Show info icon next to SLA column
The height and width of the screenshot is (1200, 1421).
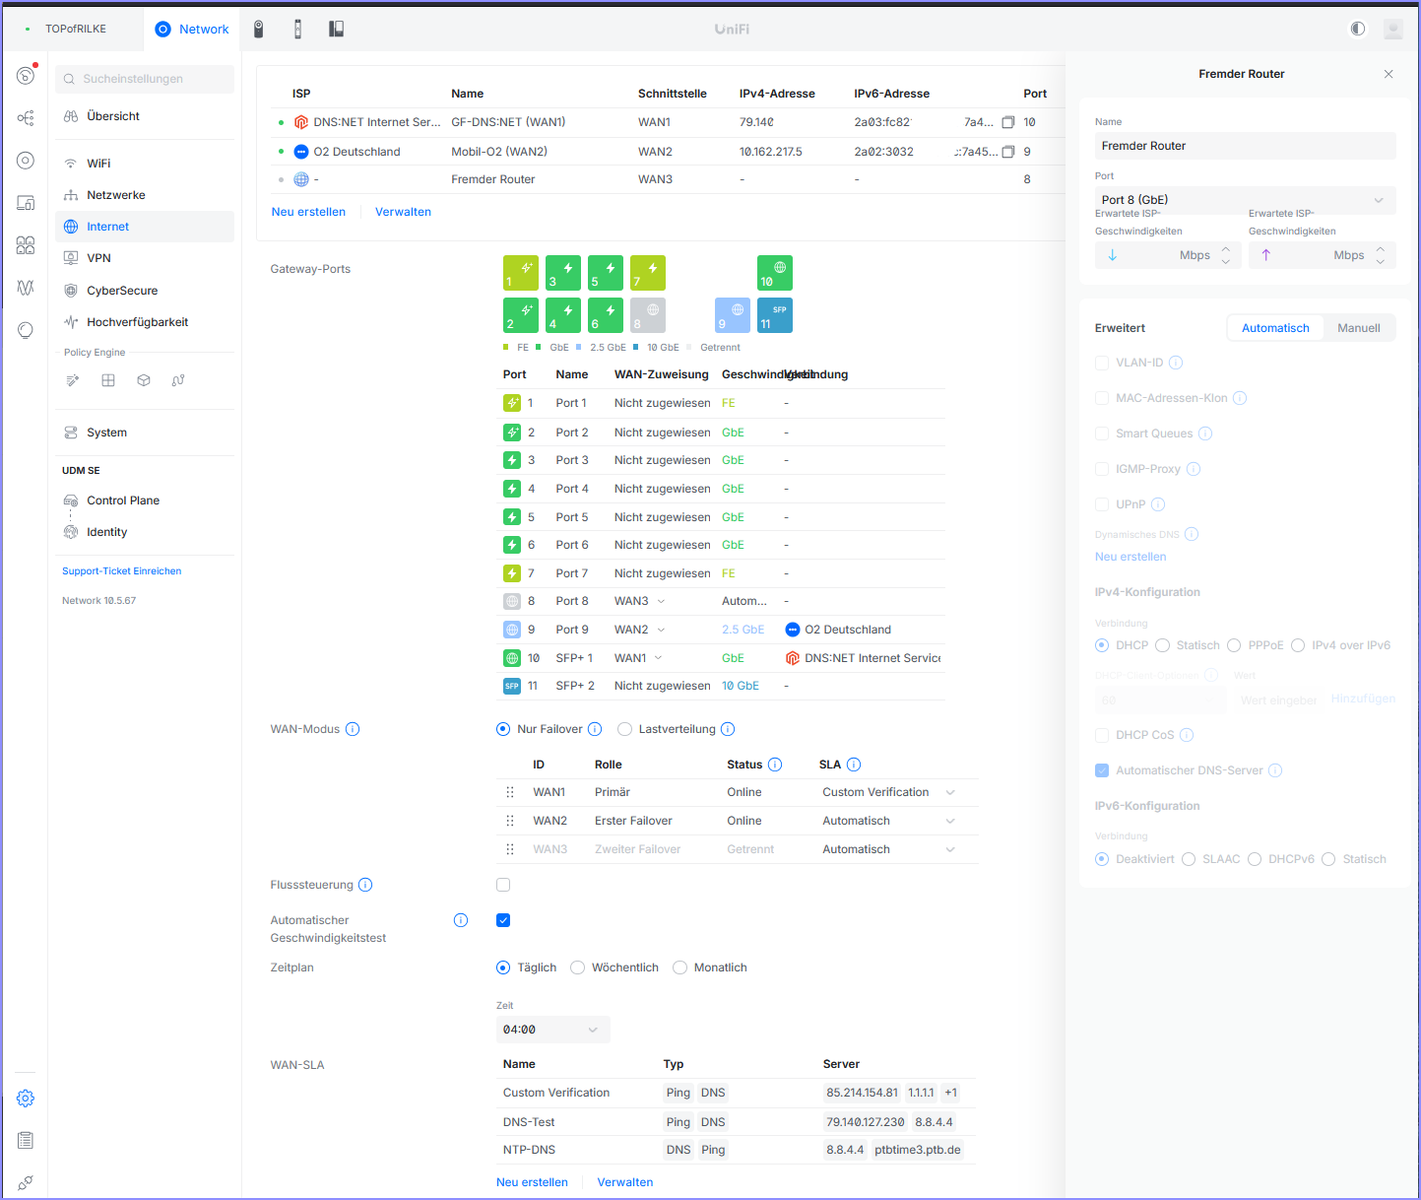(x=854, y=765)
